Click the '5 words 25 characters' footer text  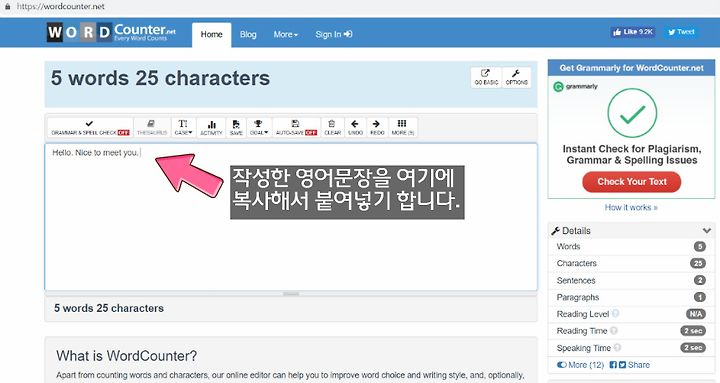click(109, 308)
